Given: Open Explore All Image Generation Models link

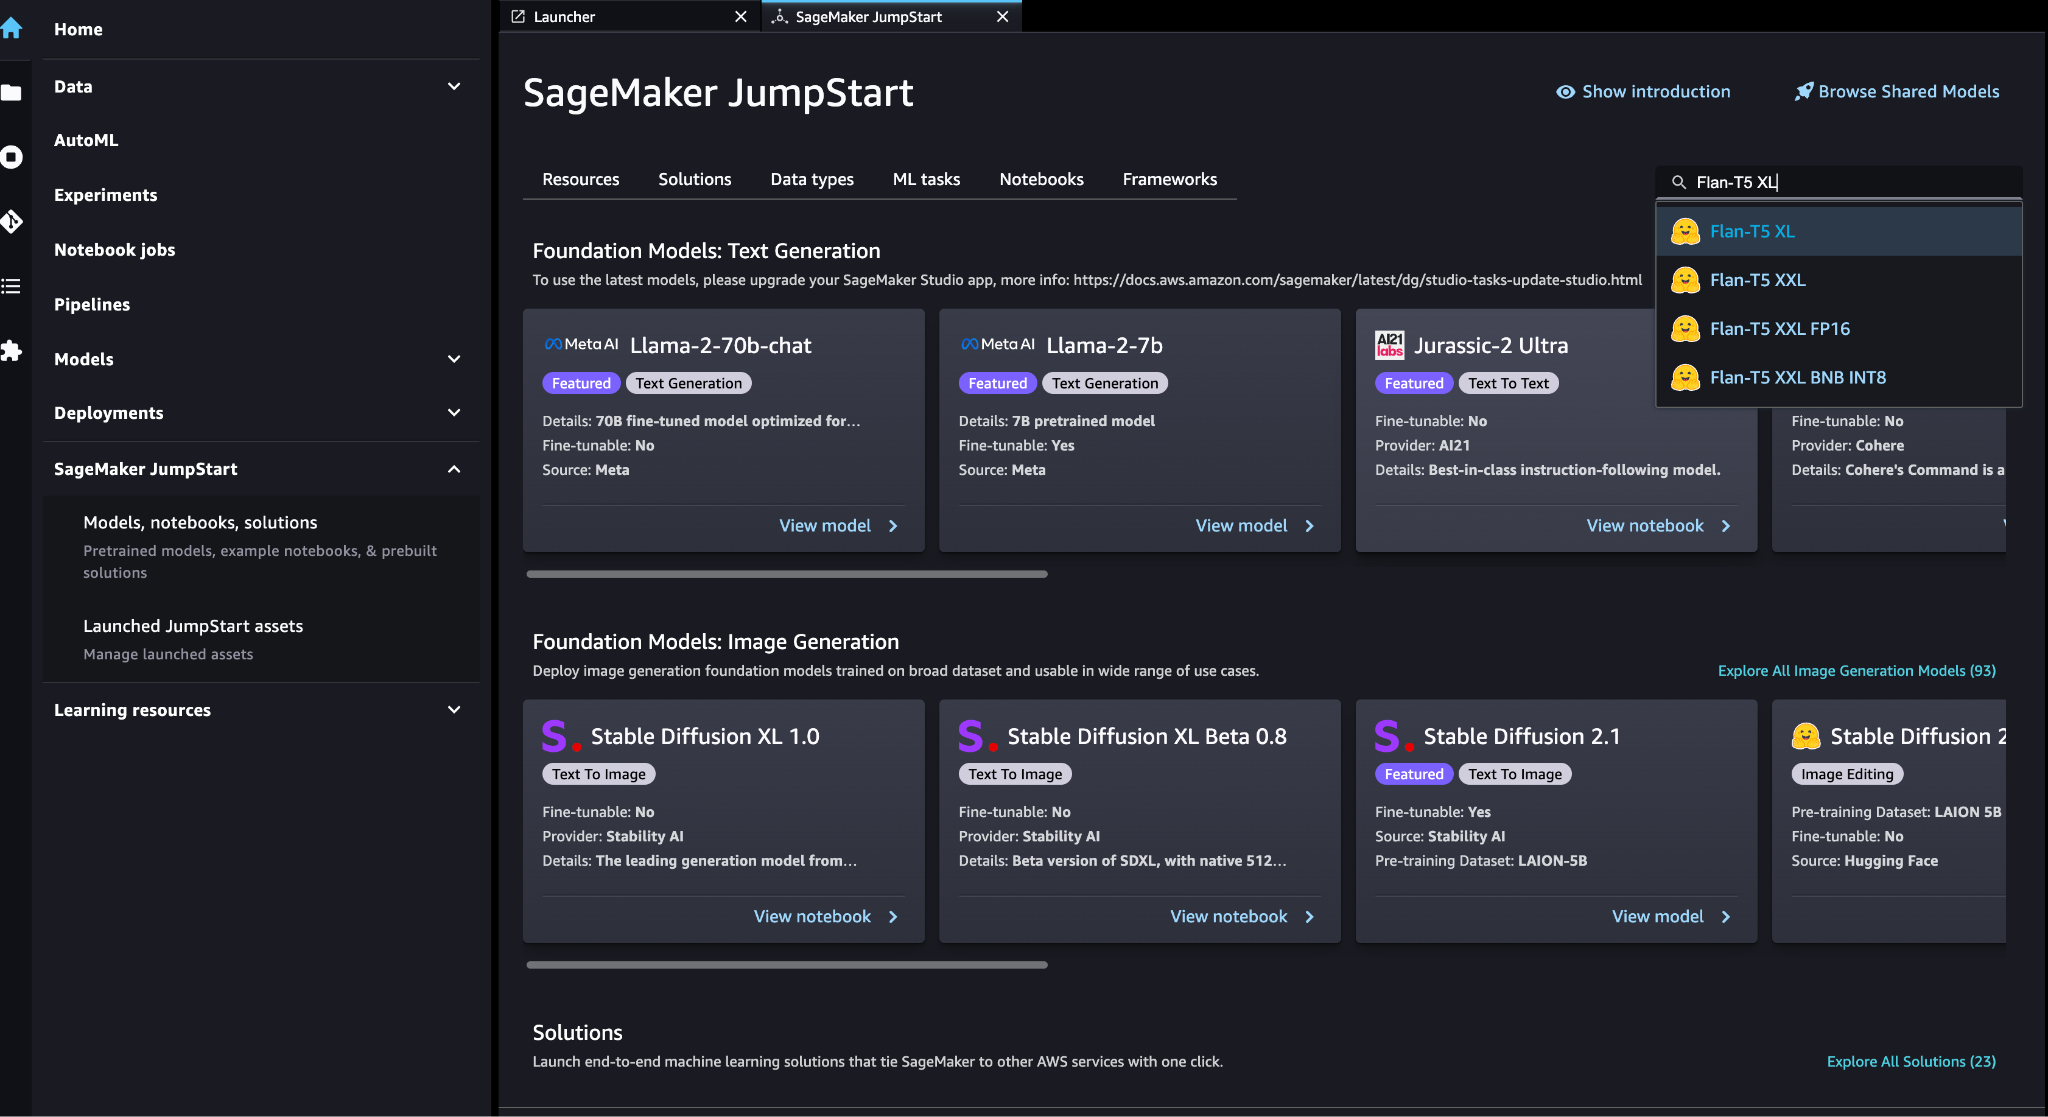Looking at the screenshot, I should 1856,671.
